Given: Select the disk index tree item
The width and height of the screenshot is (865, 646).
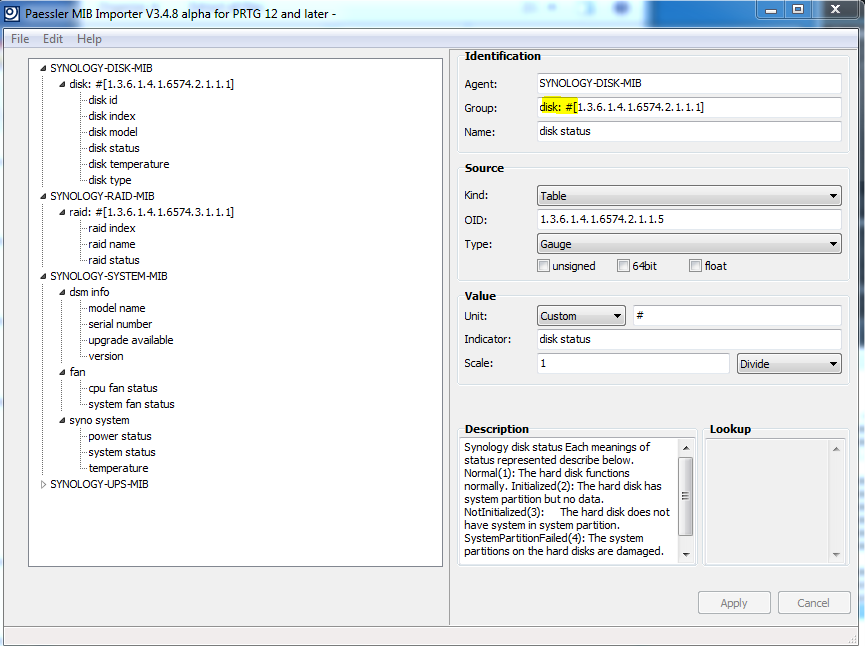Looking at the screenshot, I should tap(111, 116).
